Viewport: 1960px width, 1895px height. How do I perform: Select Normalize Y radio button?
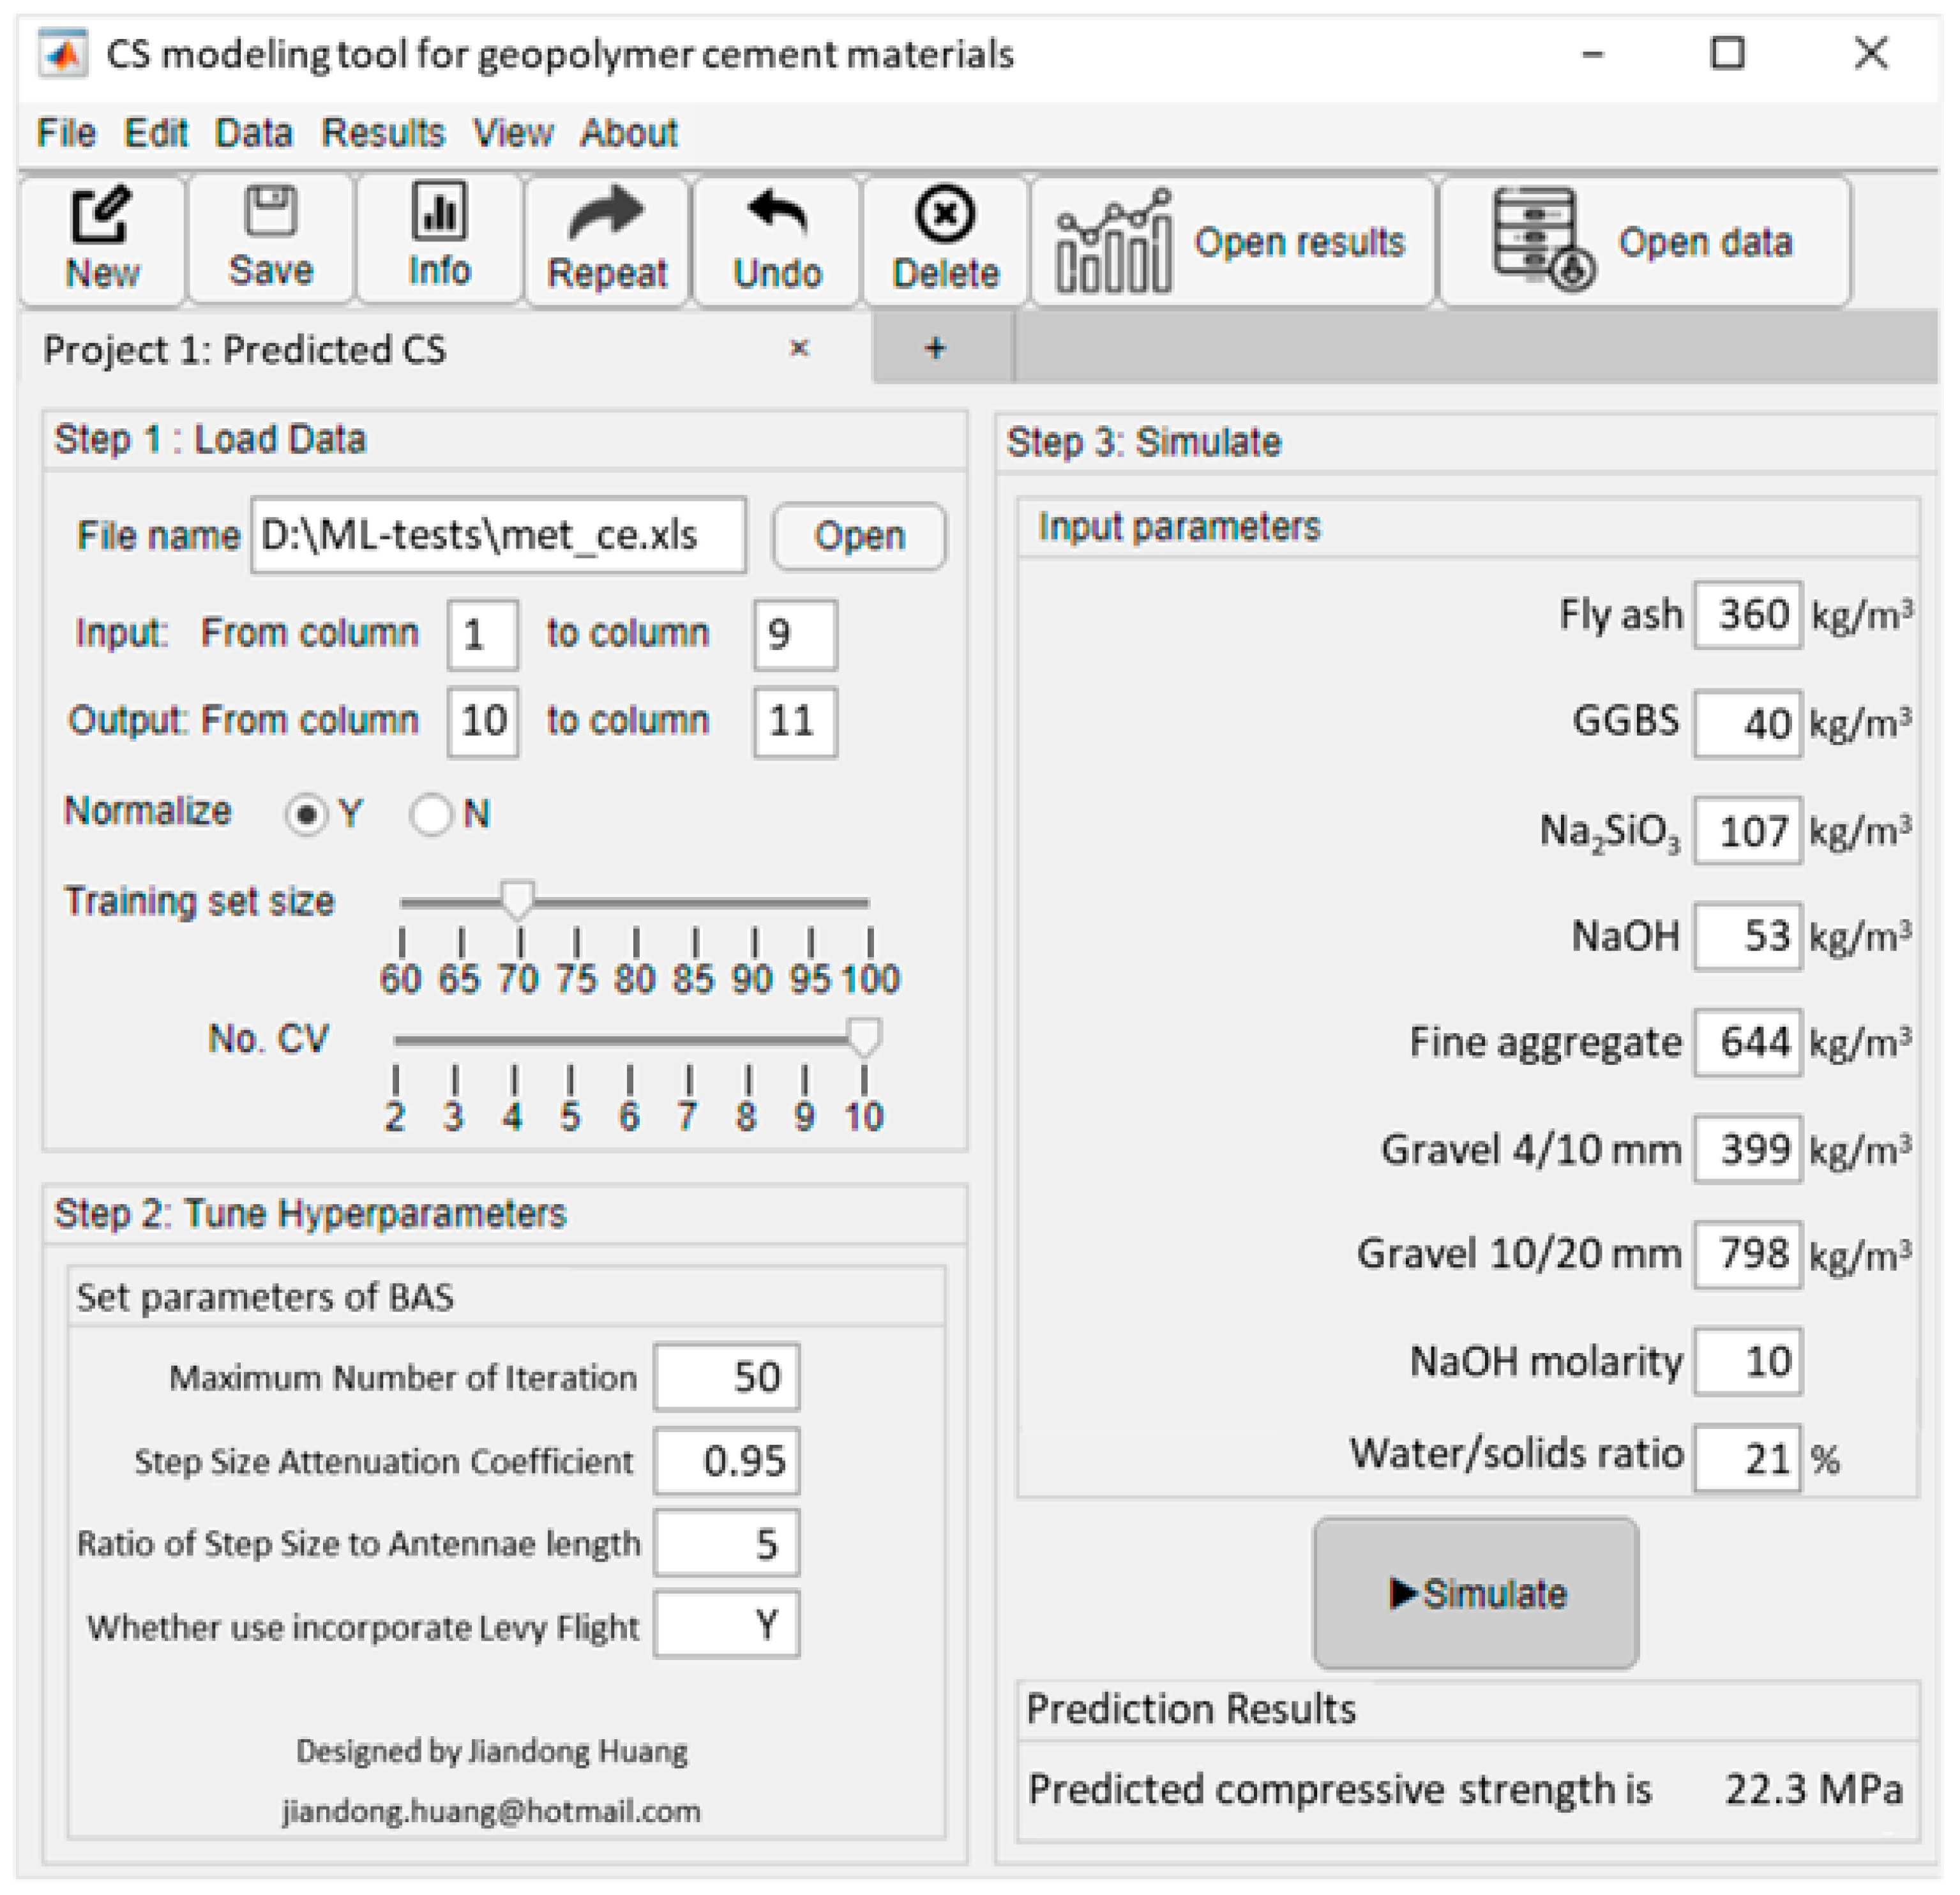coord(306,815)
